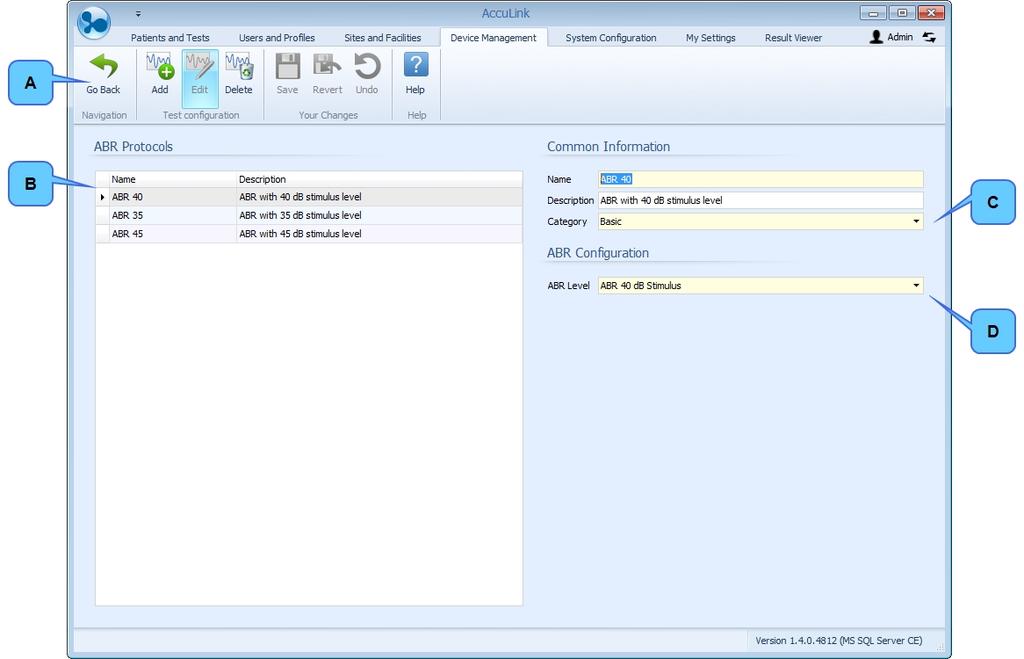The image size is (1024, 659).
Task: Select the ABR 40 protocol row
Action: (309, 197)
